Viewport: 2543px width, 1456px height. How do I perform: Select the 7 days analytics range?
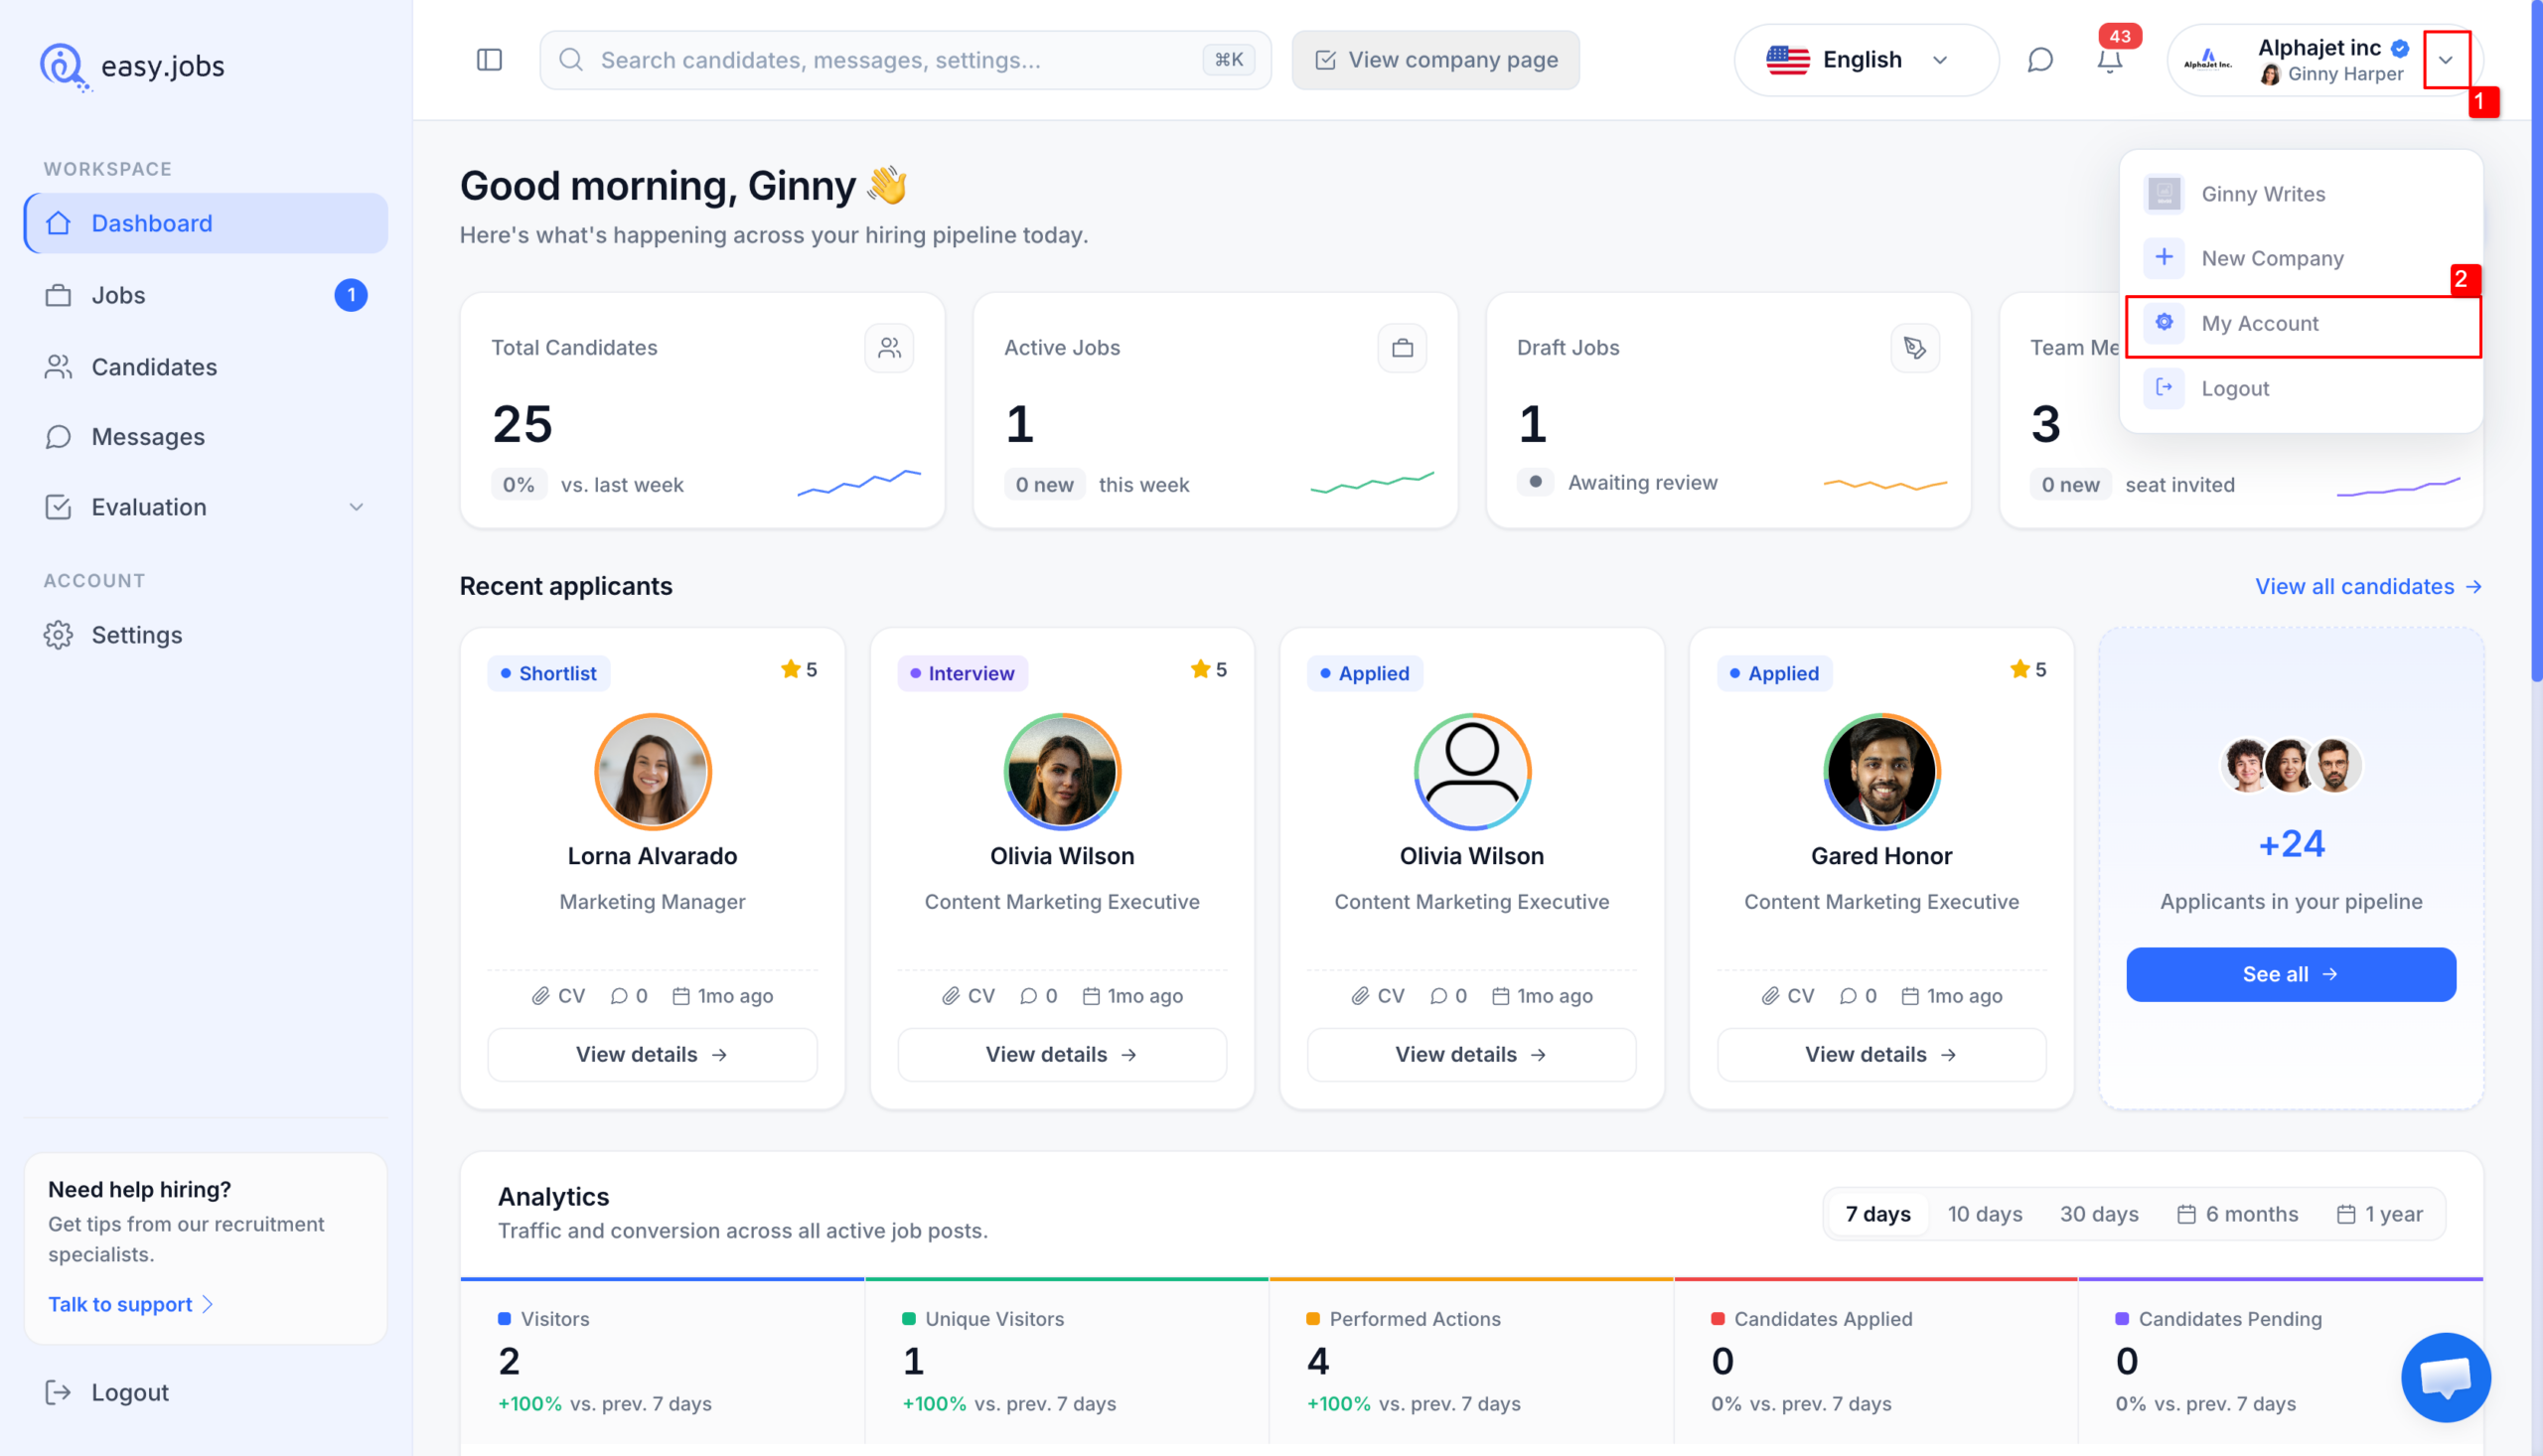tap(1878, 1213)
